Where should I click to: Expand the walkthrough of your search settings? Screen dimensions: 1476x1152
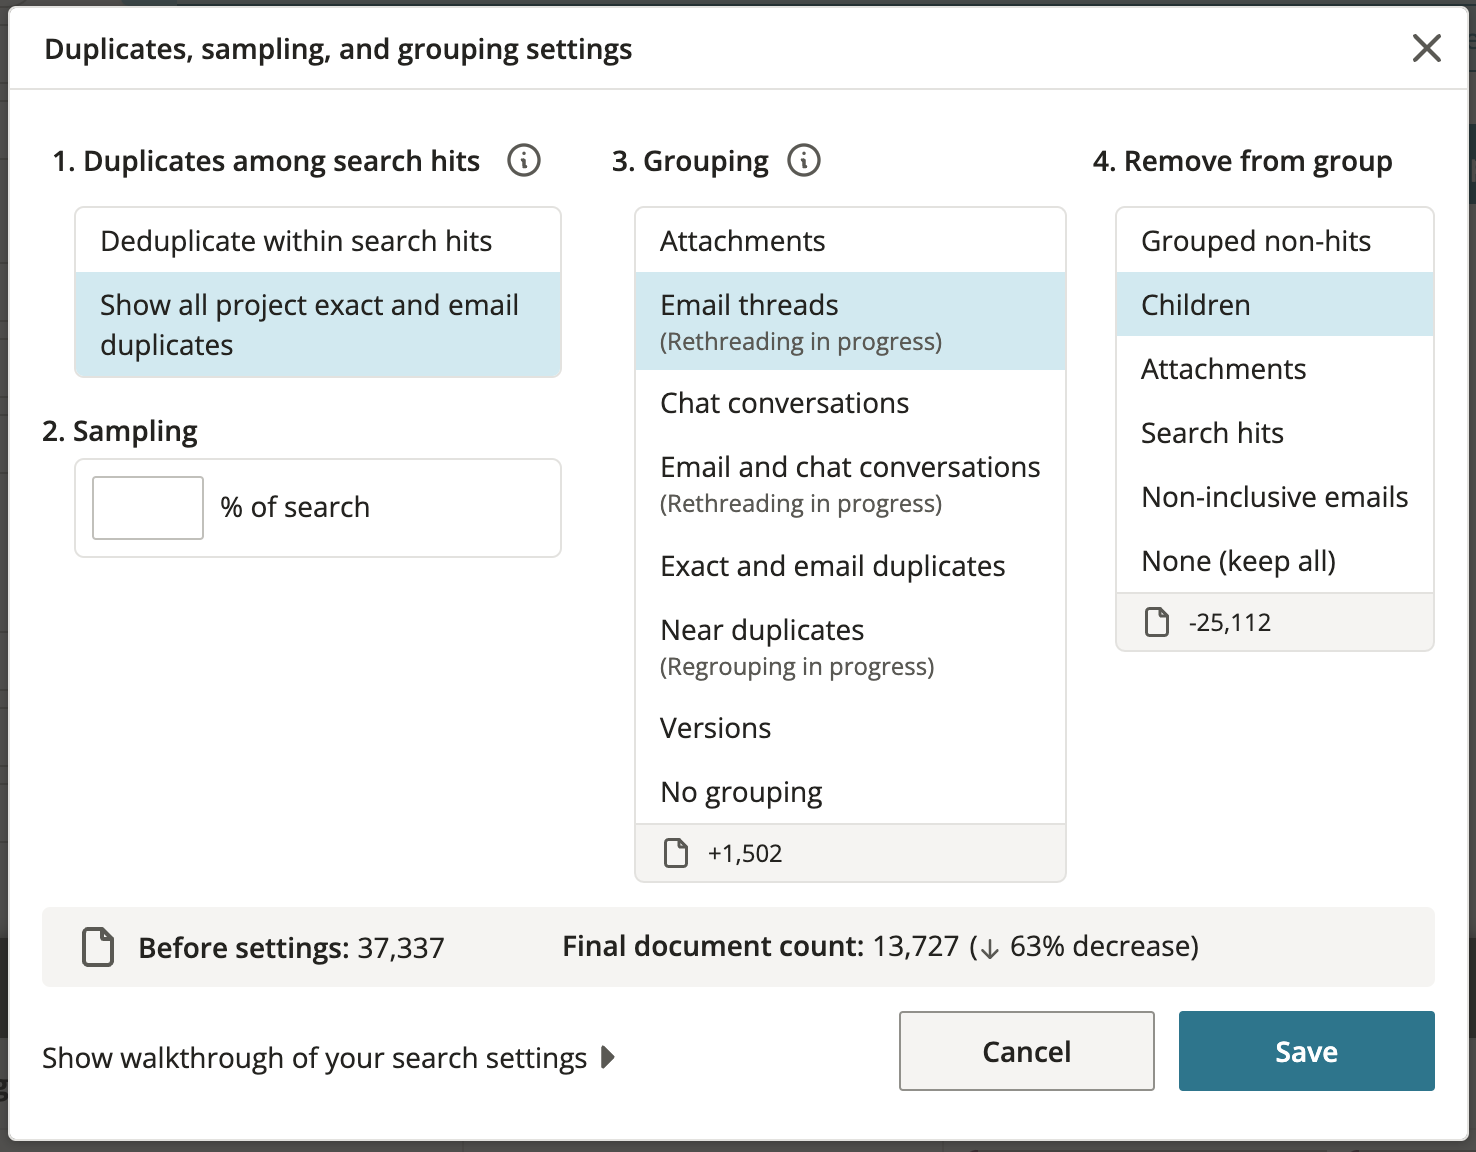click(x=313, y=1058)
